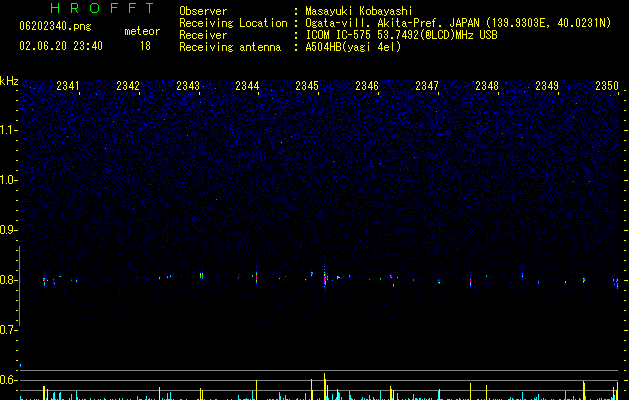Click the 2346 time marker
This screenshot has height=400, width=629.
coord(367,86)
